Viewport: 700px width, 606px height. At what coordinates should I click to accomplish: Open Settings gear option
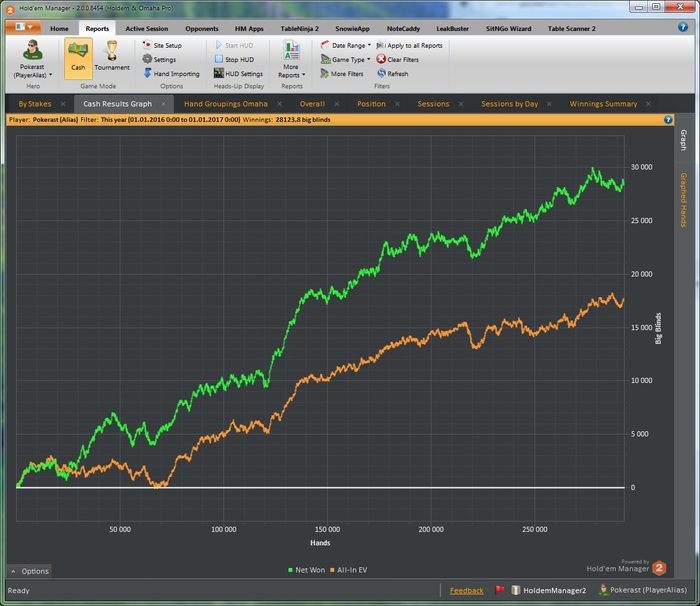tap(159, 59)
